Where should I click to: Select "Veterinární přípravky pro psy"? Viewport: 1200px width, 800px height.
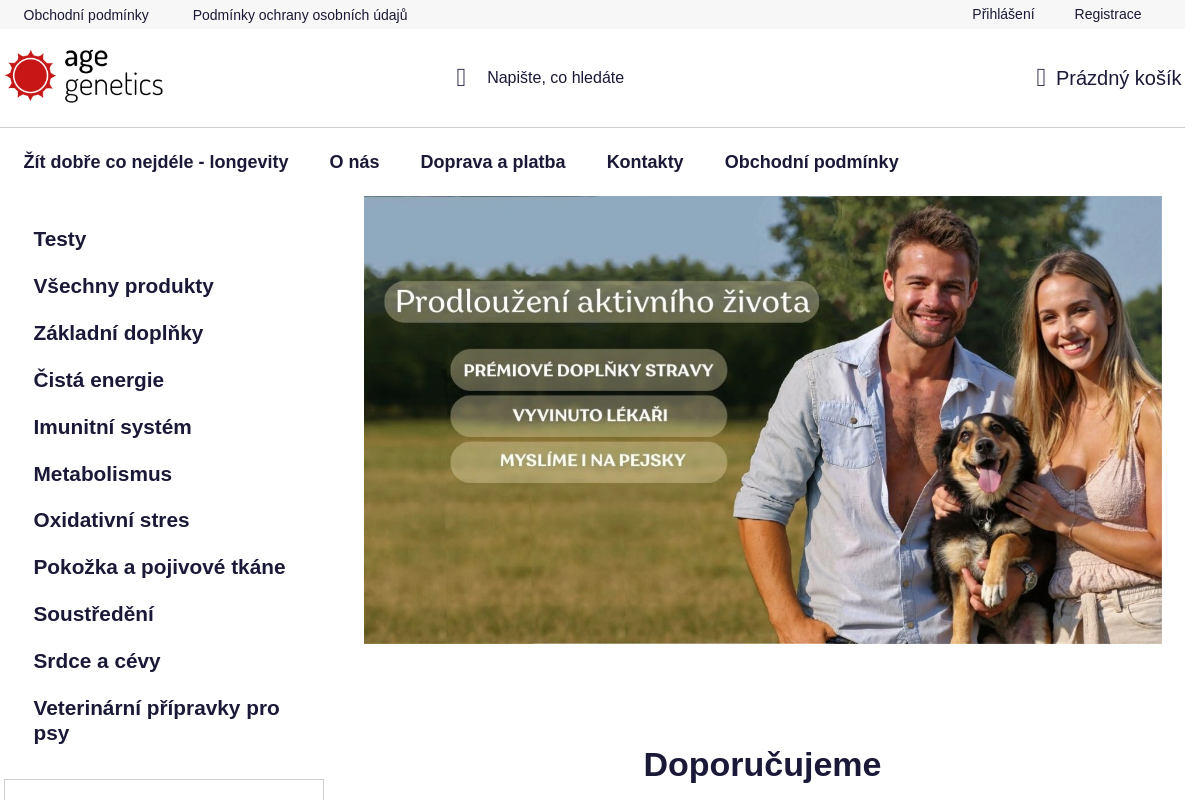click(x=156, y=720)
